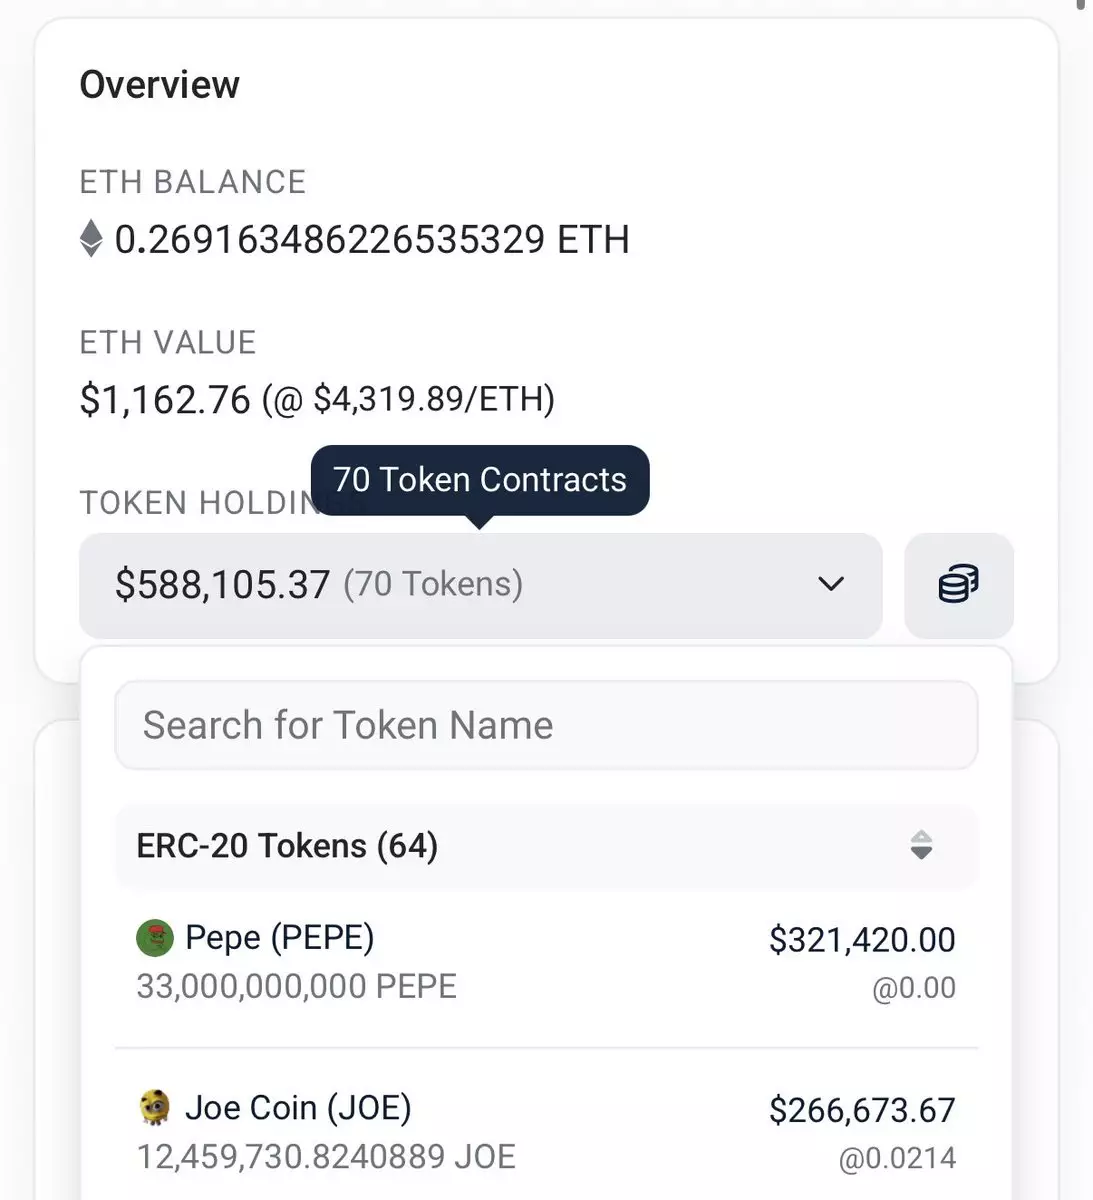Screen dimensions: 1093x1200
Task: Select the $266,673.67 JOE value
Action: (x=862, y=1110)
